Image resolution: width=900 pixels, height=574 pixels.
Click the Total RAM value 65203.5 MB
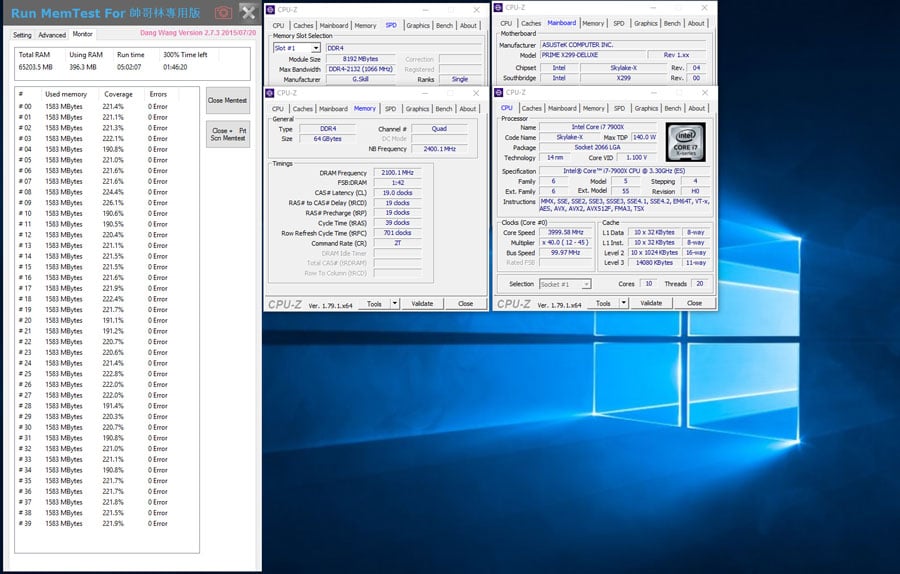[36, 67]
